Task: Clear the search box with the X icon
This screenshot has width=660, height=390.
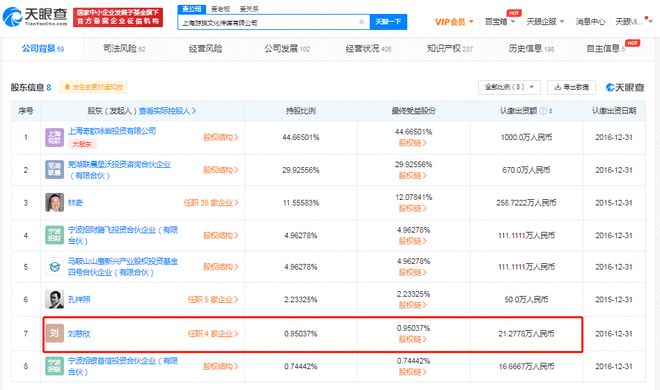Action: pyautogui.click(x=361, y=22)
